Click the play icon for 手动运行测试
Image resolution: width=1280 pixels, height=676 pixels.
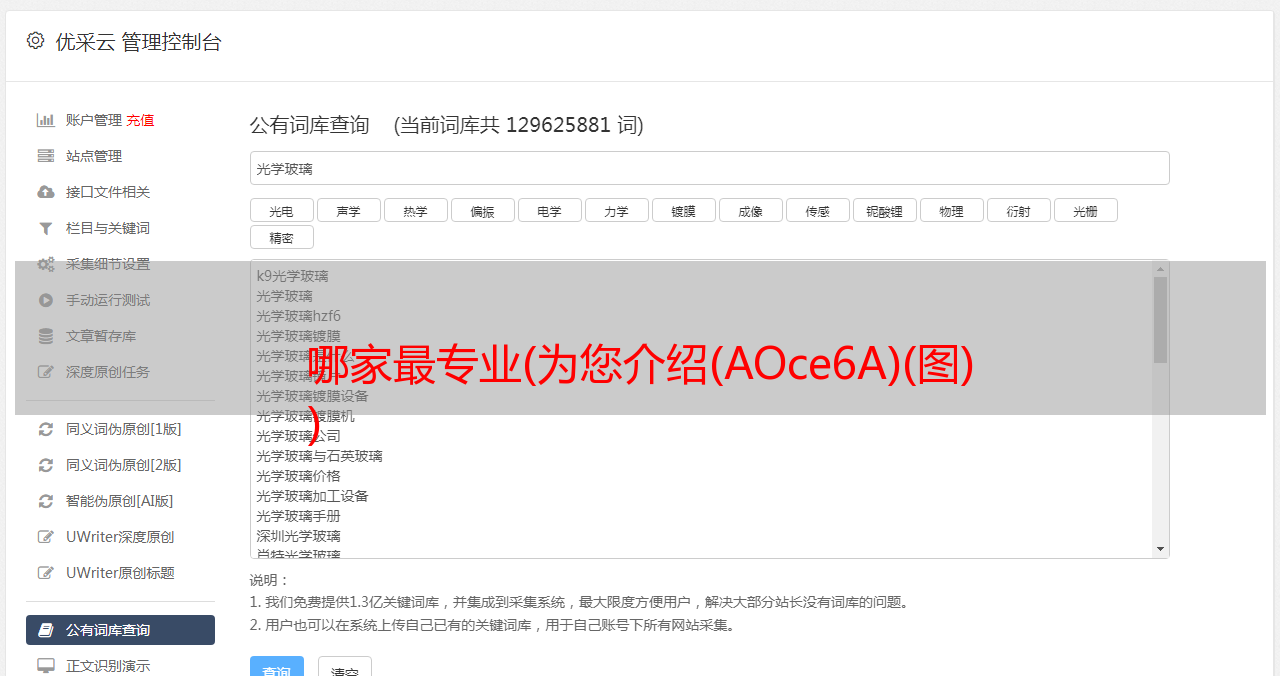[45, 300]
